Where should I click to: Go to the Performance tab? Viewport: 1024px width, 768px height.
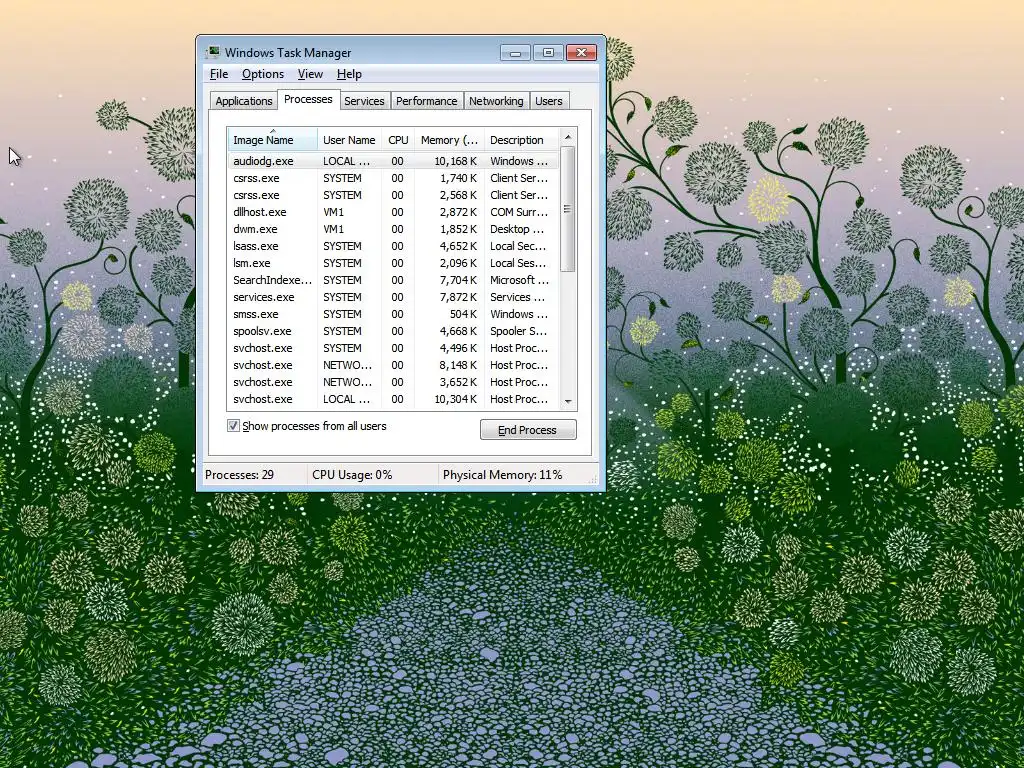(x=426, y=101)
